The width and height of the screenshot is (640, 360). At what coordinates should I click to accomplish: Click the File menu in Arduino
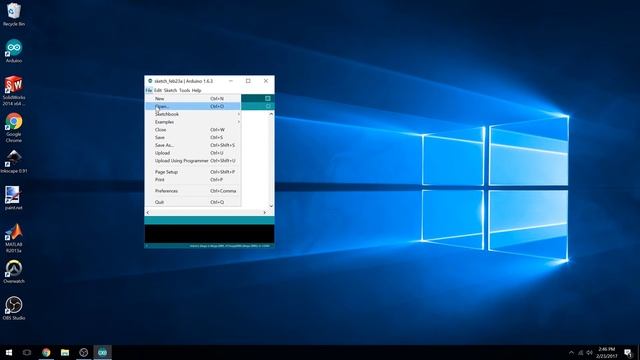click(x=149, y=90)
